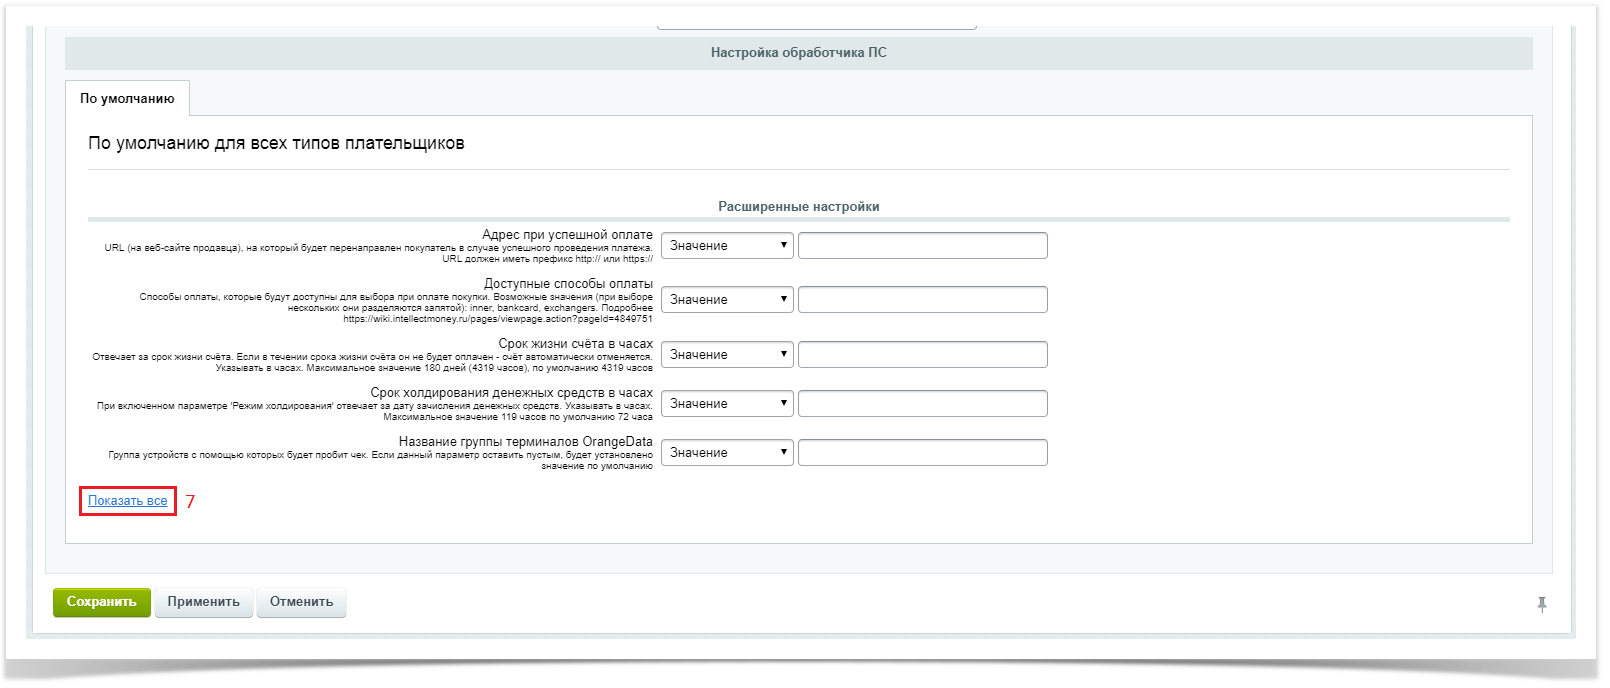
Task: Click the «По умолчанию для всех типов плательщиков» heading
Action: point(276,144)
